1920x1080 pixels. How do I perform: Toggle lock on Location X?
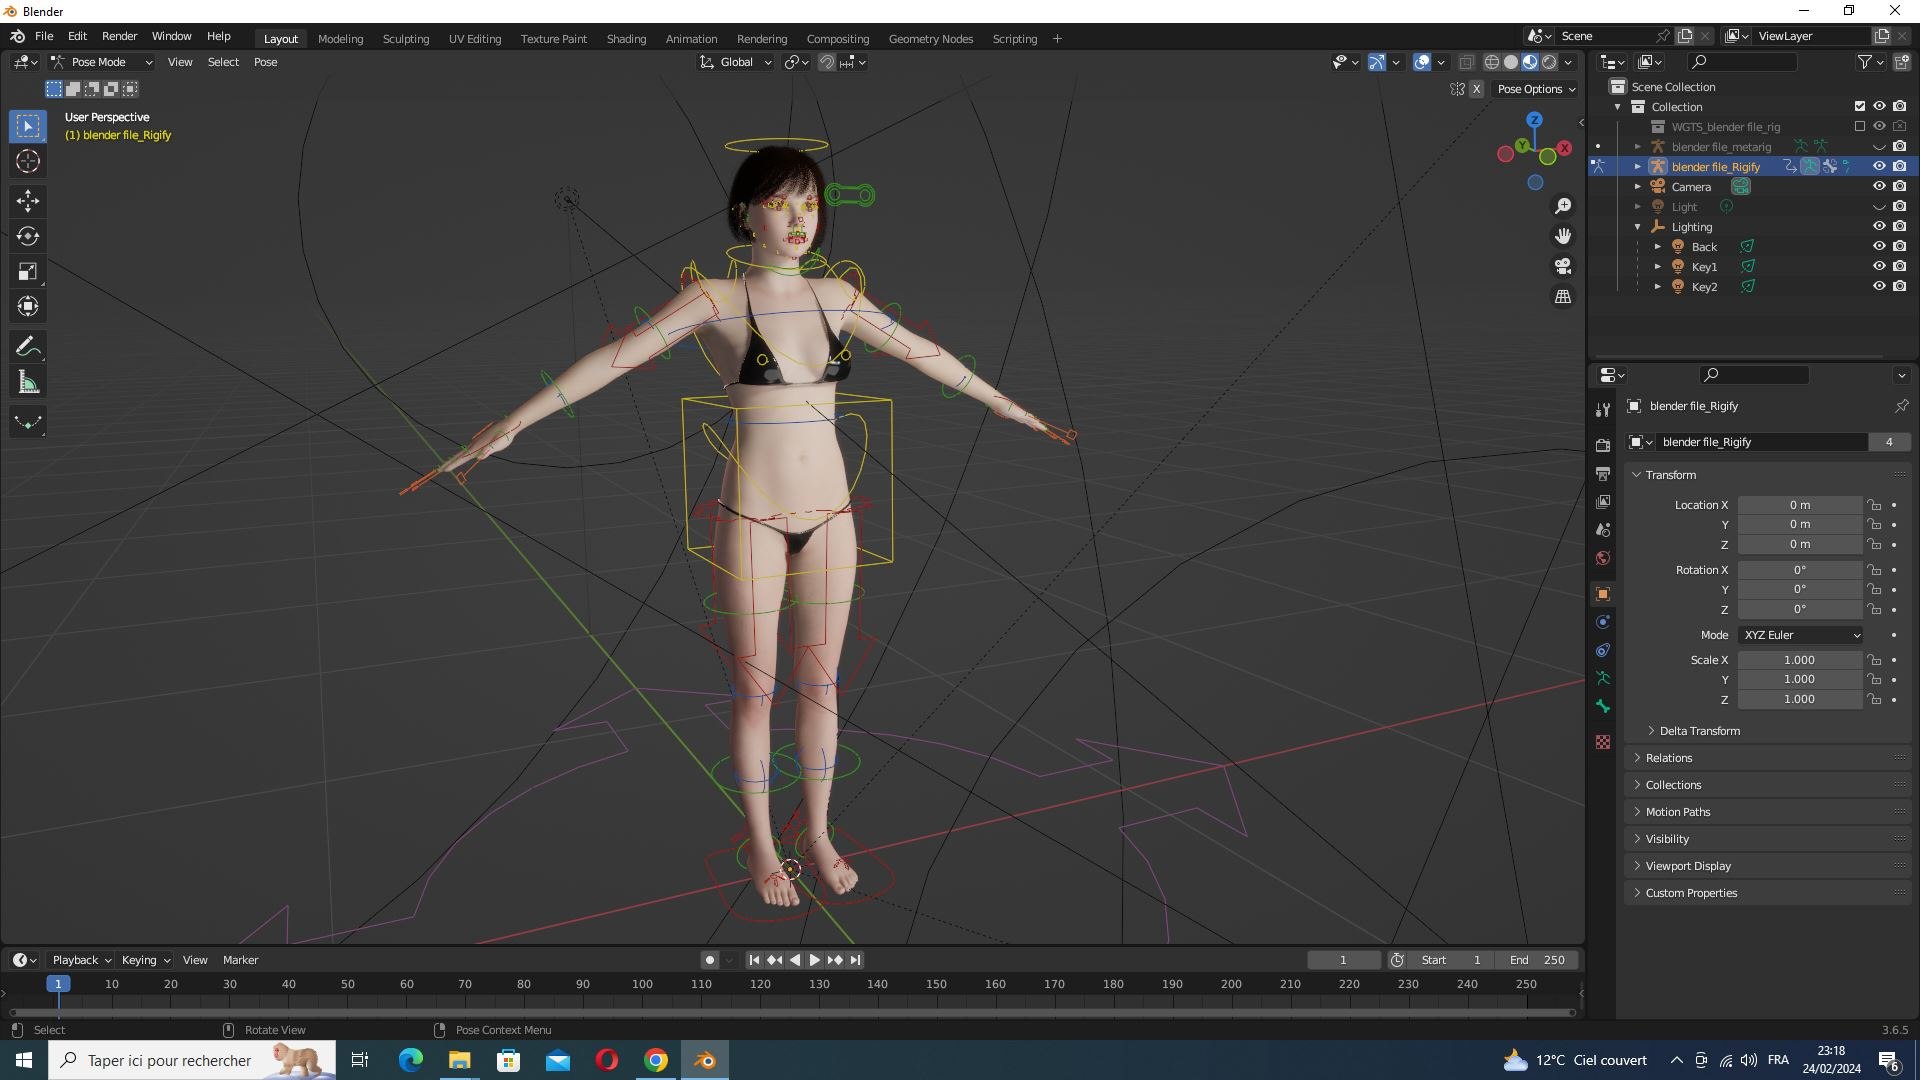click(1875, 505)
